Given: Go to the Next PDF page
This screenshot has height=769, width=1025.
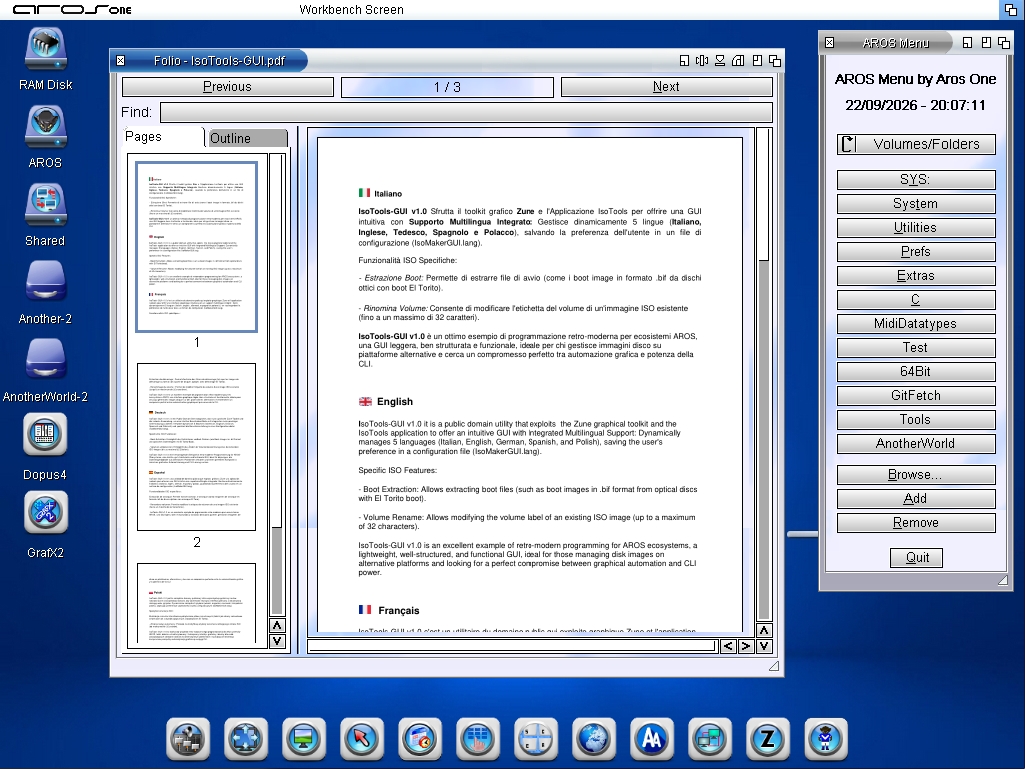Looking at the screenshot, I should [x=666, y=87].
